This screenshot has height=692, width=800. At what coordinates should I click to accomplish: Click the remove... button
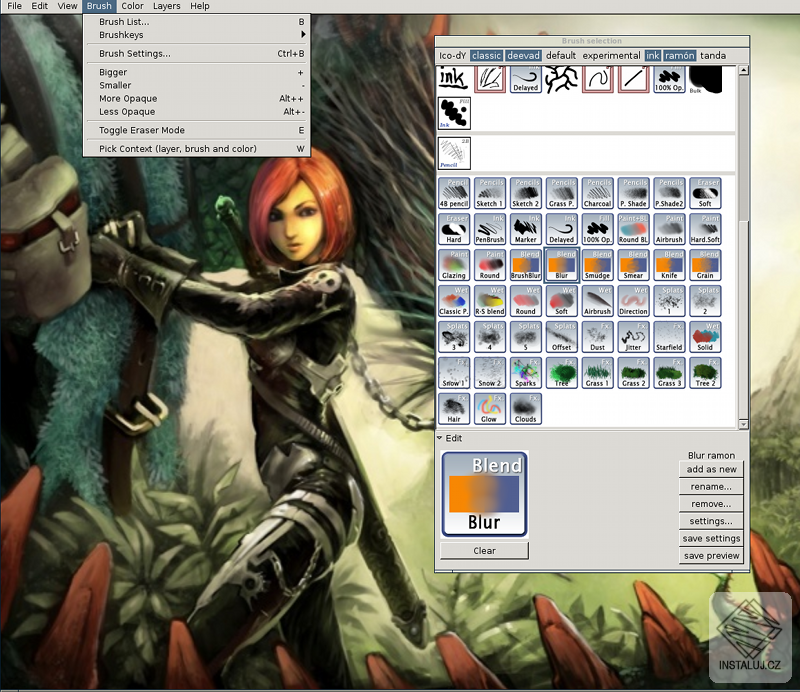pyautogui.click(x=711, y=504)
